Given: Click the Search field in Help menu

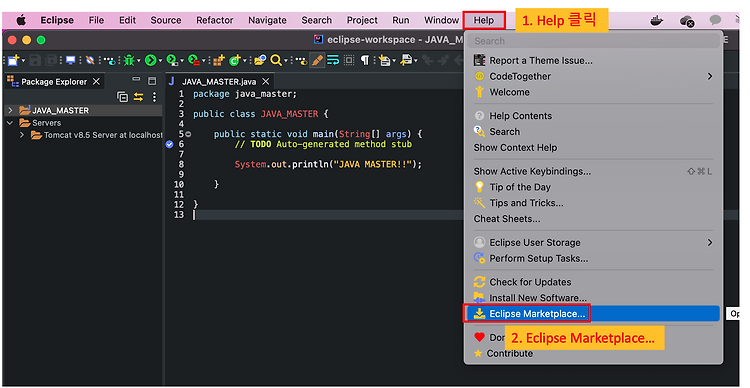Looking at the screenshot, I should click(594, 41).
